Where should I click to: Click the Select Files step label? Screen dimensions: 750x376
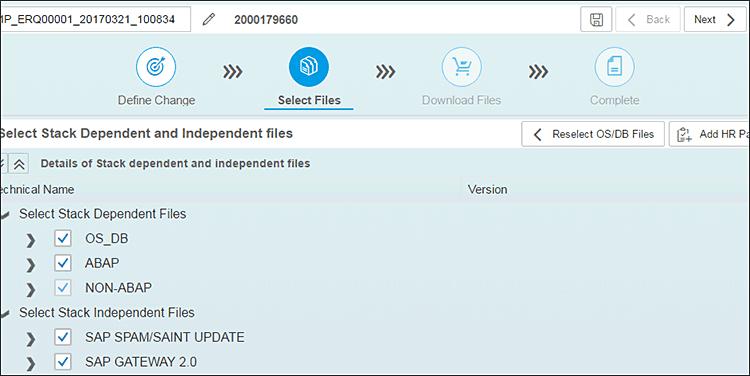pos(309,100)
